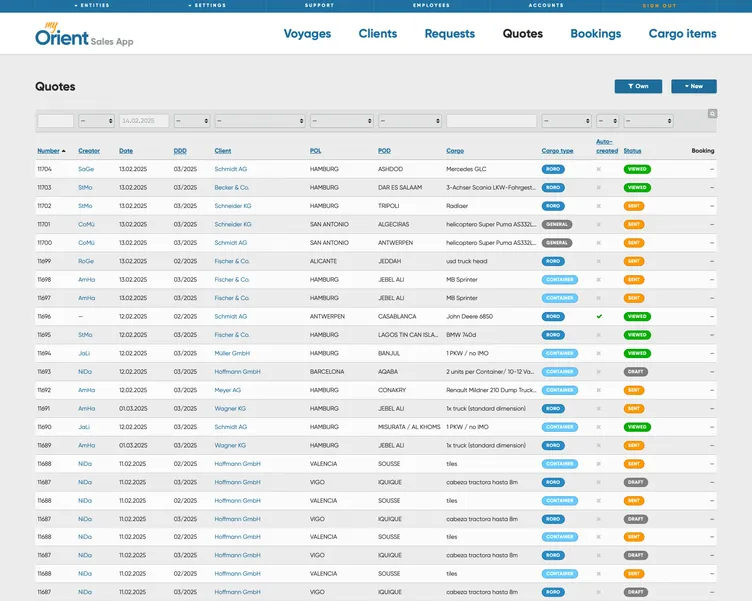This screenshot has width=752, height=601.
Task: Click the GENERAL cargo type badge in row 11701
Action: point(557,224)
